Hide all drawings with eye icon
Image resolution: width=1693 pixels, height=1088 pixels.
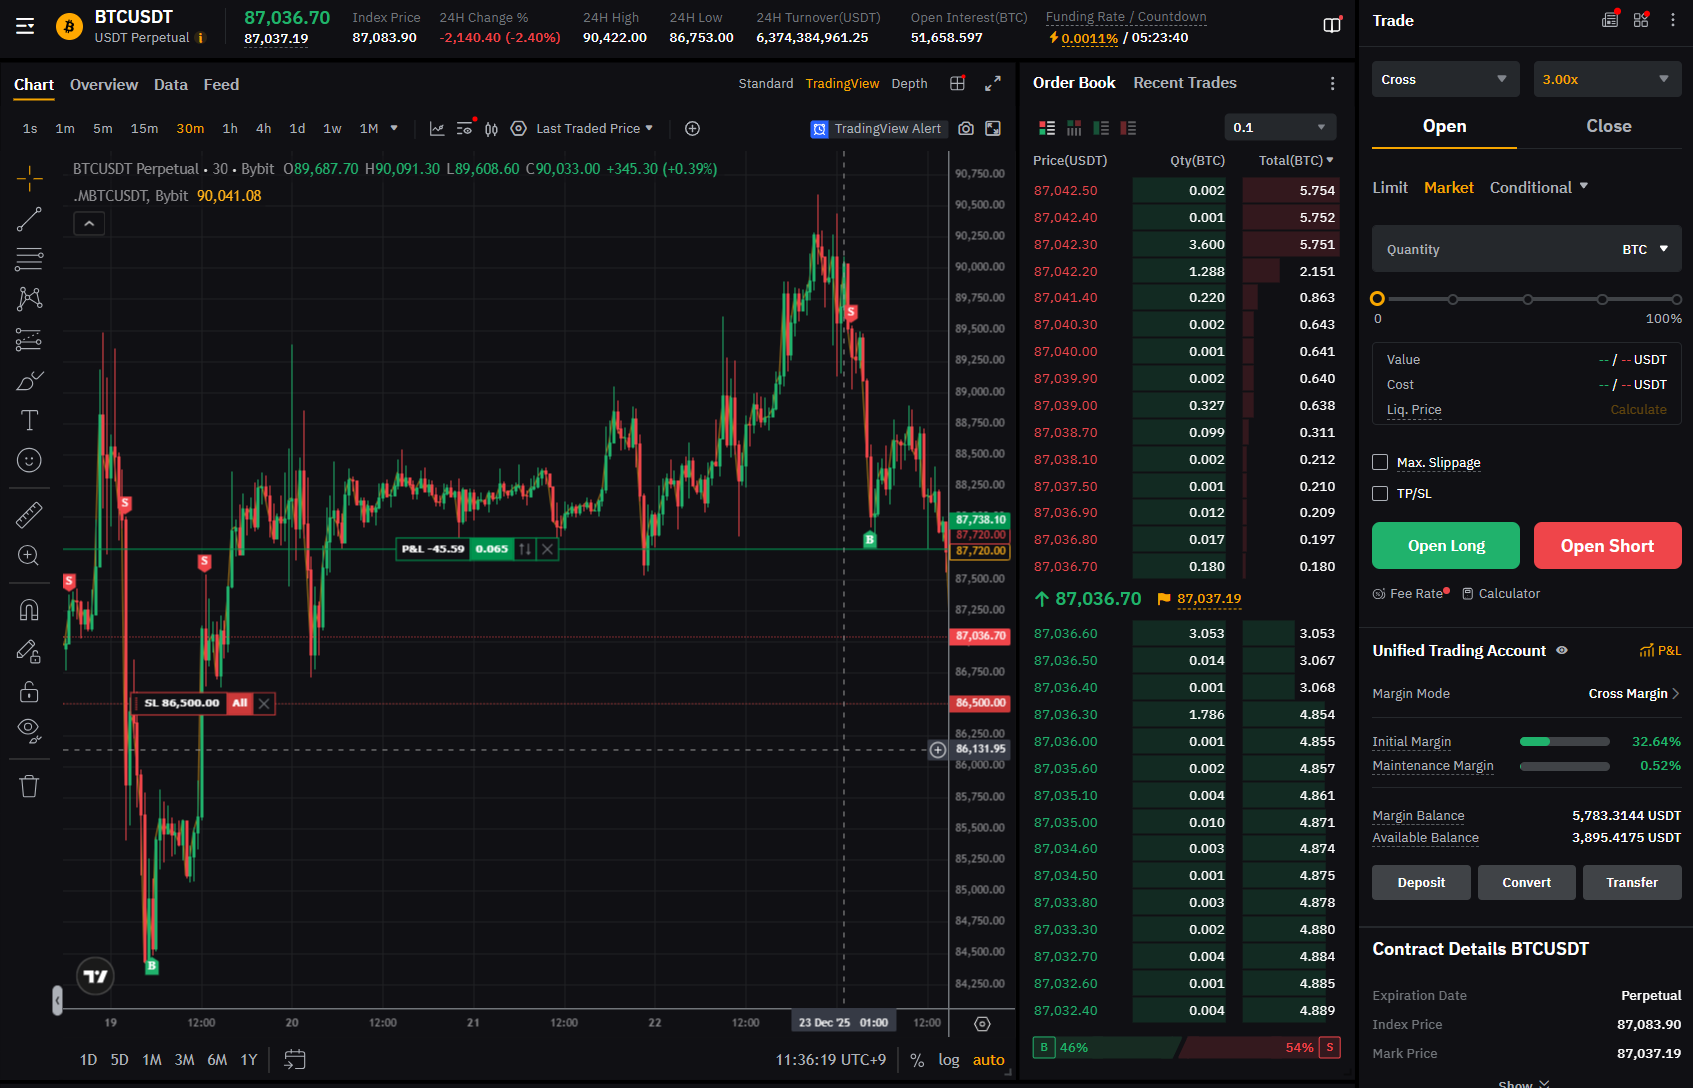(29, 731)
